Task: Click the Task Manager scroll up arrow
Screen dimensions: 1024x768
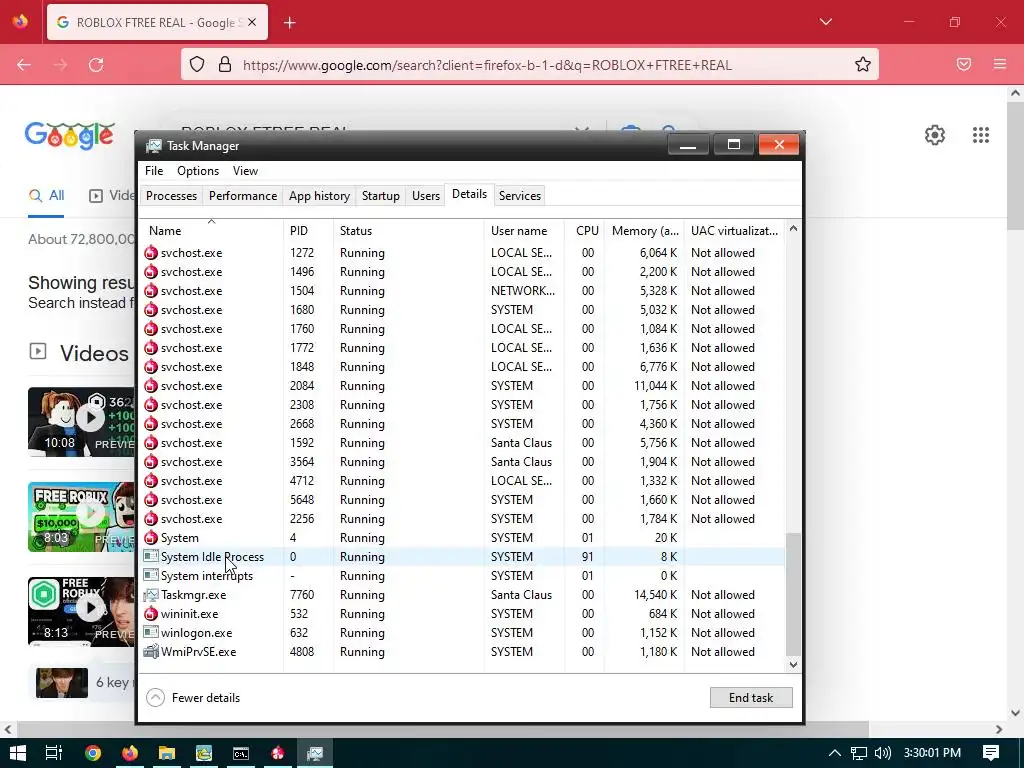Action: tap(793, 229)
